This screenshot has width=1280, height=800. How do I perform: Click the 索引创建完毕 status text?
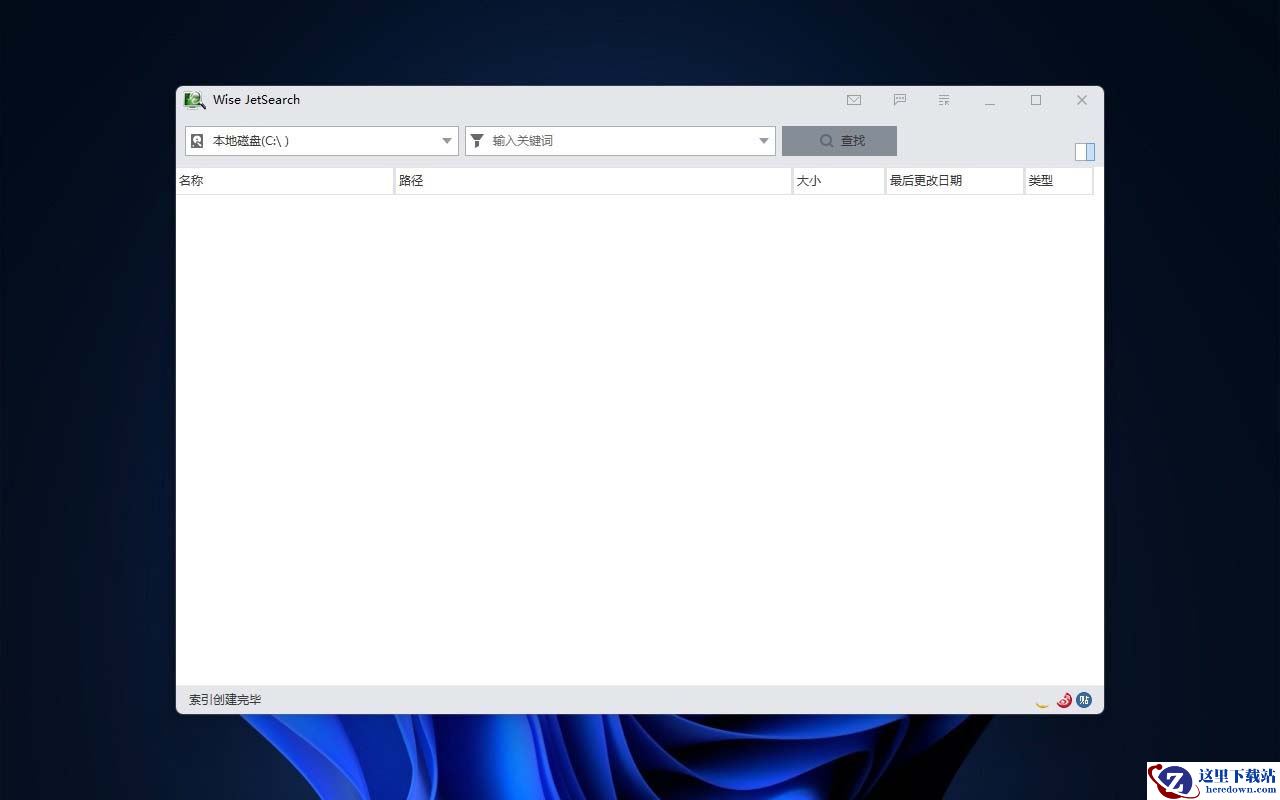[x=225, y=700]
